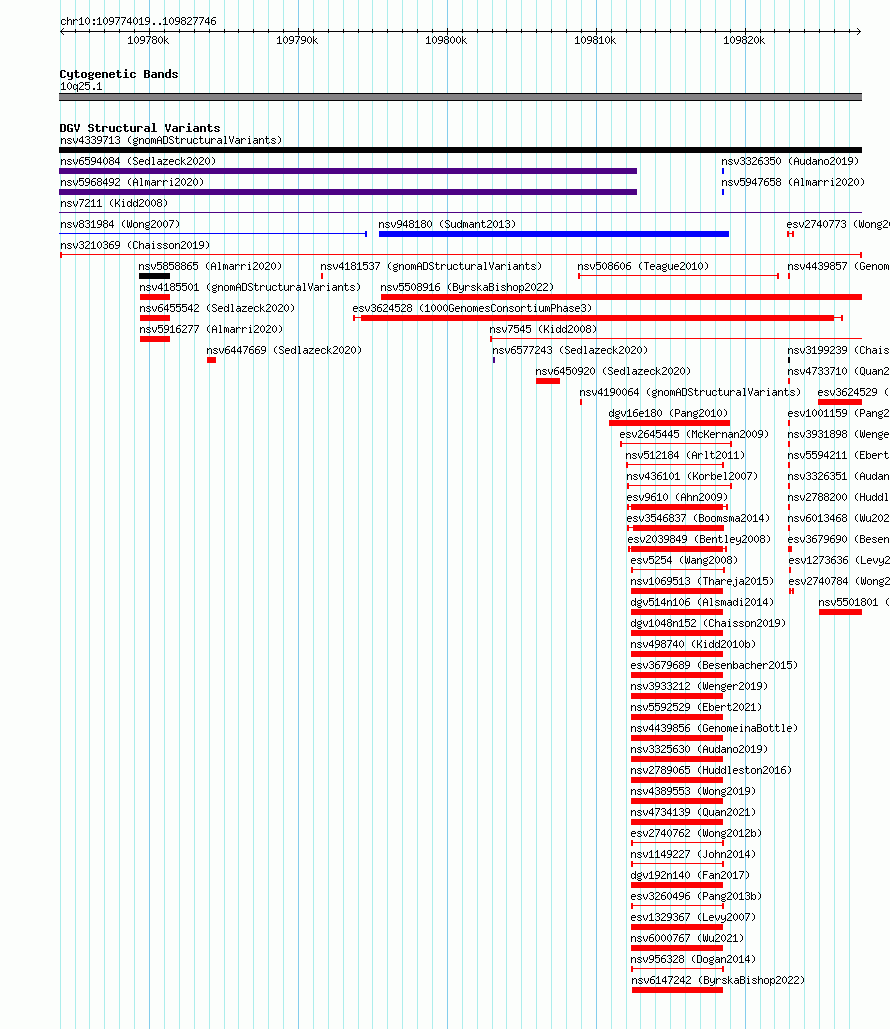Screen dimensions: 890x1029
Task: Click the nsv3210369 Chaisson2019 label
Action: pyautogui.click(x=135, y=245)
